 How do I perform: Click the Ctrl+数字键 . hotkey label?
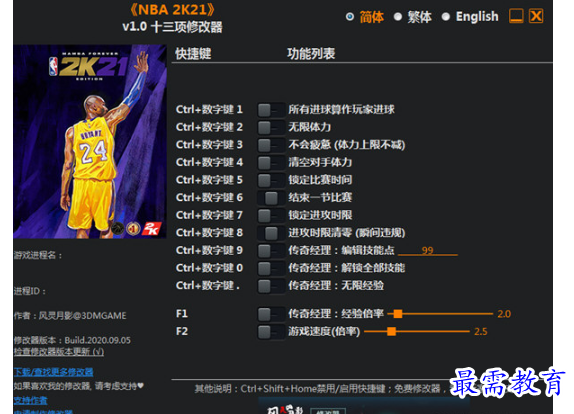pos(208,286)
